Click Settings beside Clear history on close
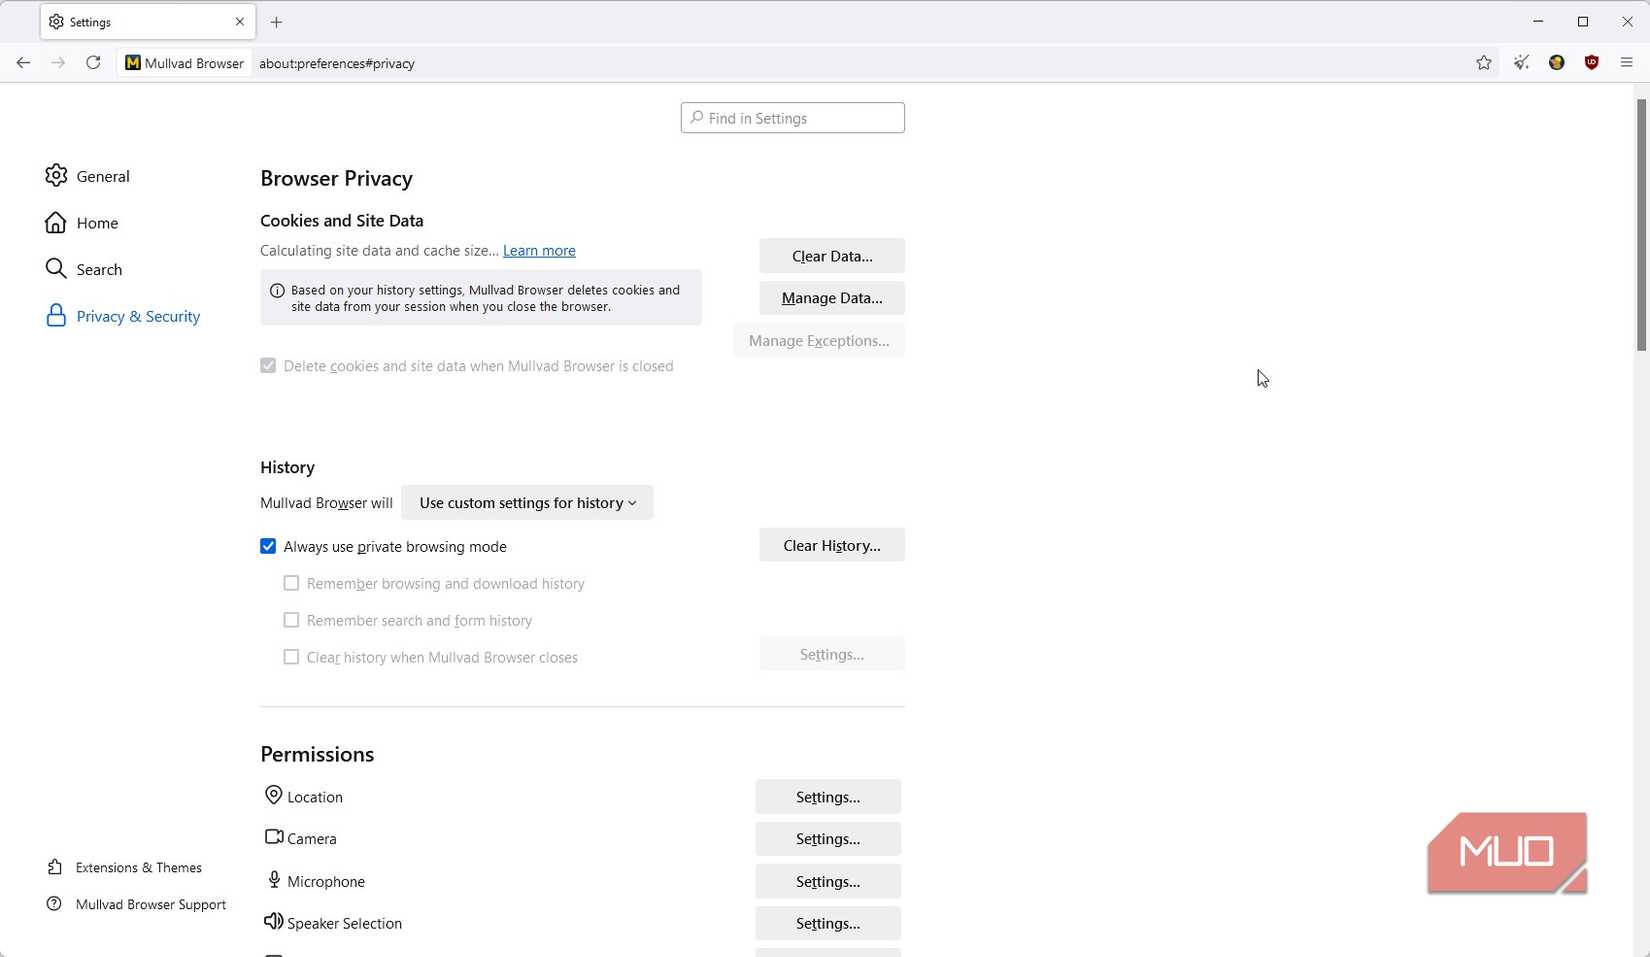Screen dimensions: 1650x957 point(832,654)
